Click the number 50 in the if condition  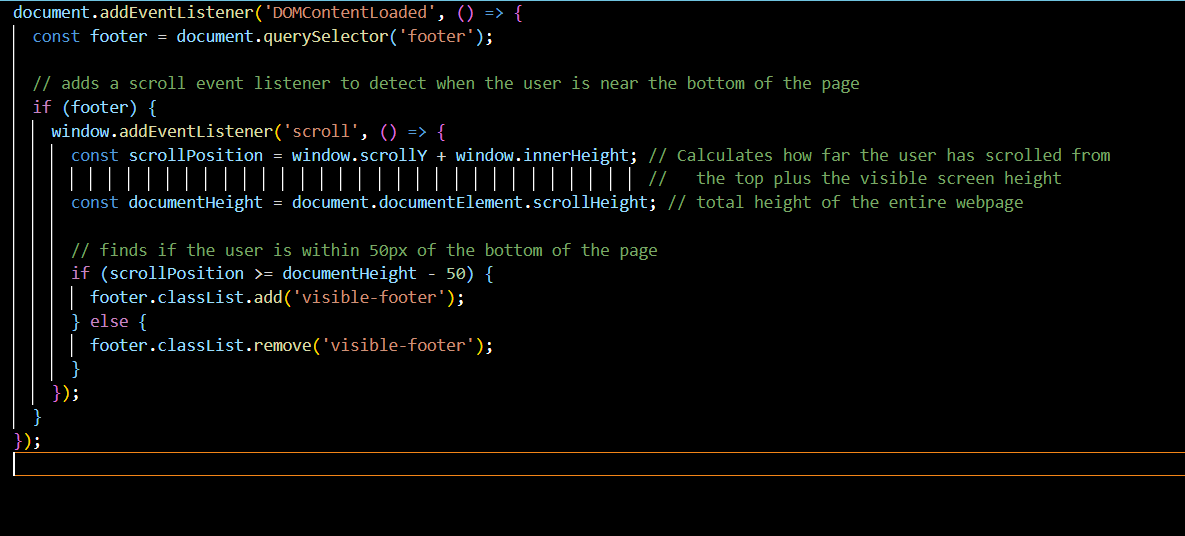click(x=460, y=274)
